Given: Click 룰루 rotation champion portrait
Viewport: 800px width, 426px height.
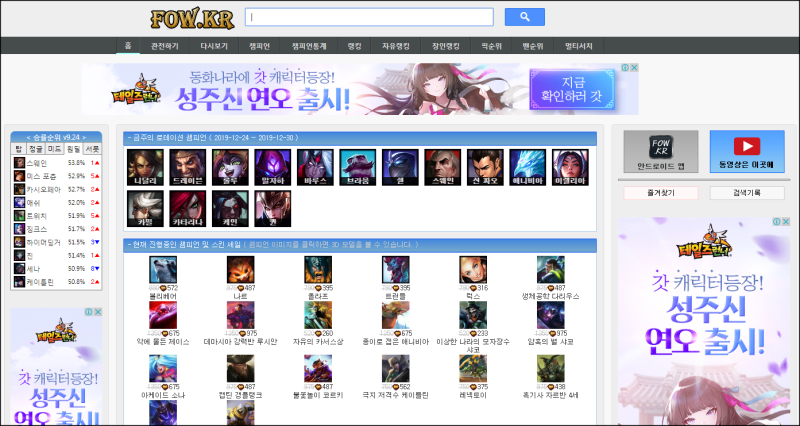Looking at the screenshot, I should [230, 167].
